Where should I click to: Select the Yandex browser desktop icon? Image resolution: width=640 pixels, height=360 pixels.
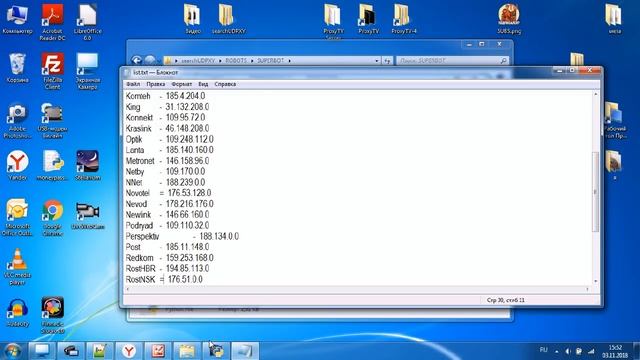pyautogui.click(x=17, y=165)
